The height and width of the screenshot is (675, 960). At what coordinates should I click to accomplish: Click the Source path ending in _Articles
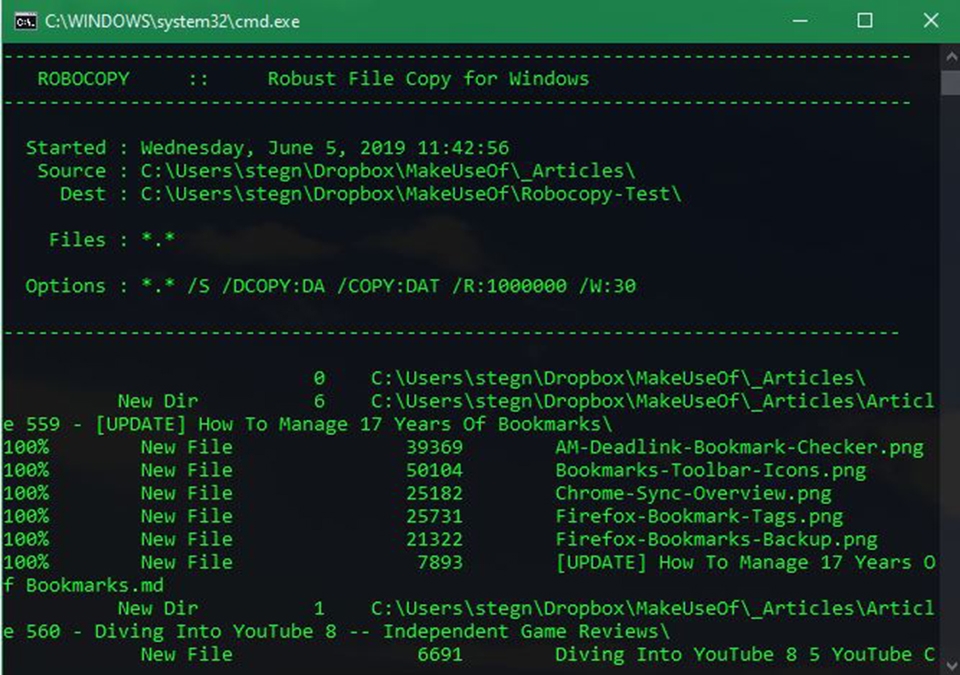388,171
